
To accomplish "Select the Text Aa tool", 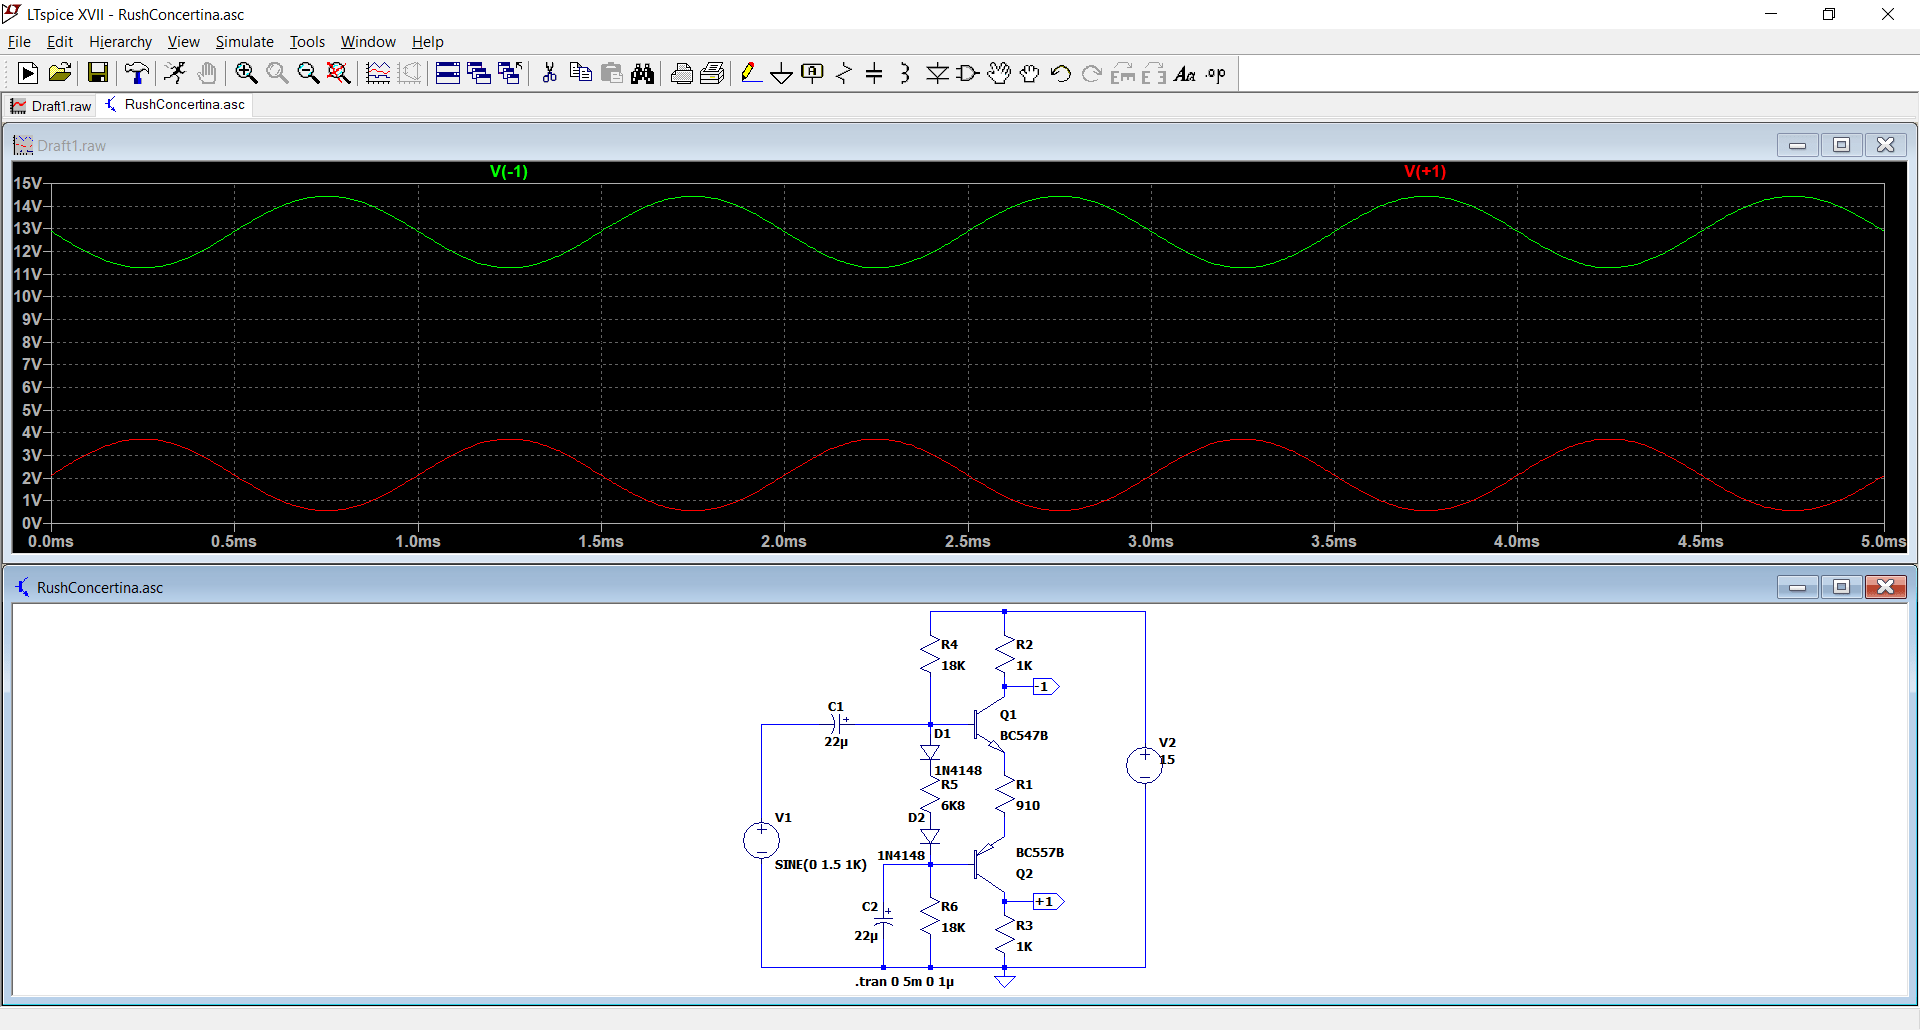I will 1185,73.
